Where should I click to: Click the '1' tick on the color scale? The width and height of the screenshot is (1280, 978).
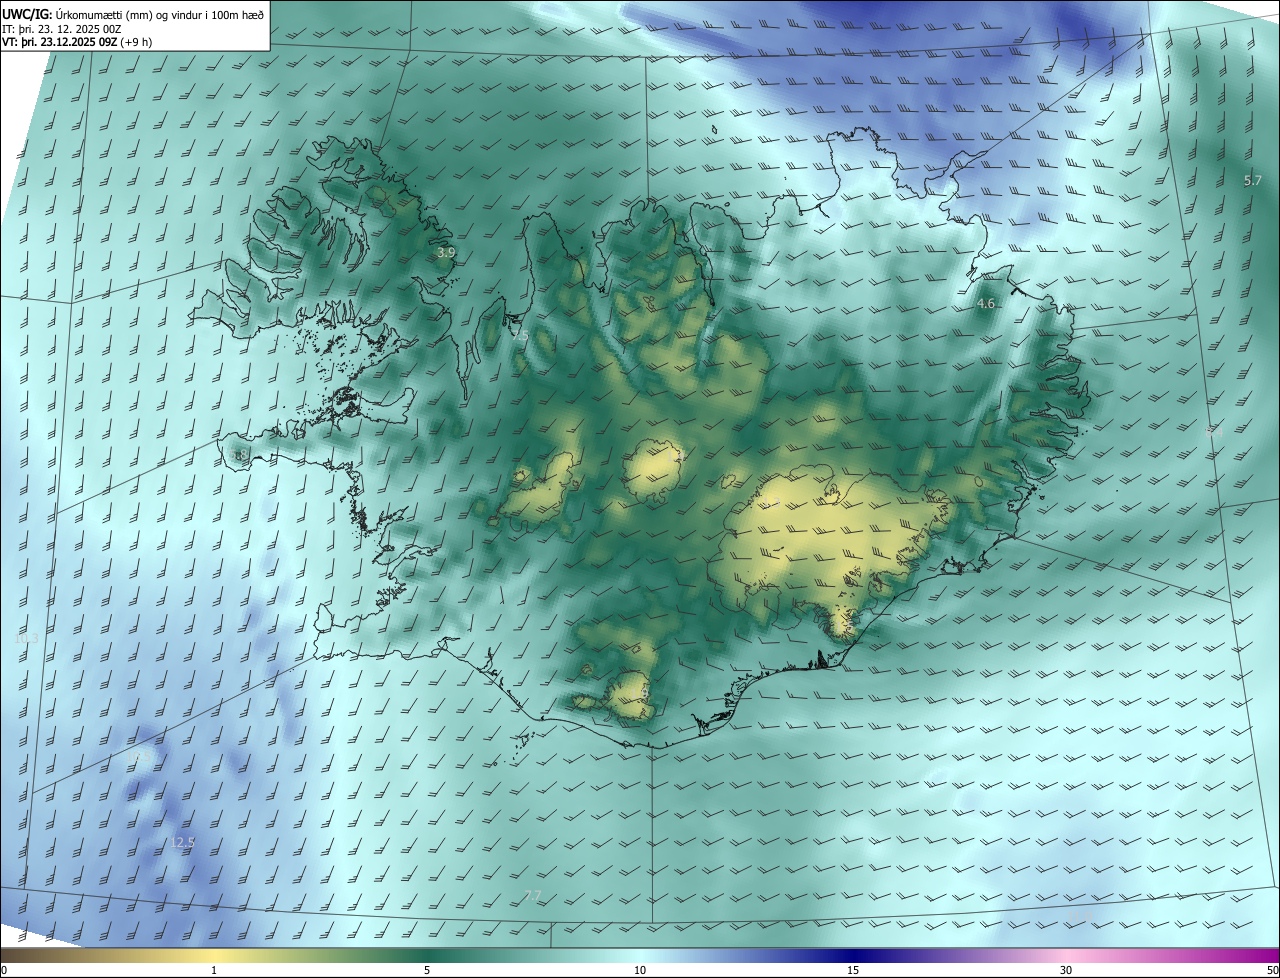click(x=215, y=970)
